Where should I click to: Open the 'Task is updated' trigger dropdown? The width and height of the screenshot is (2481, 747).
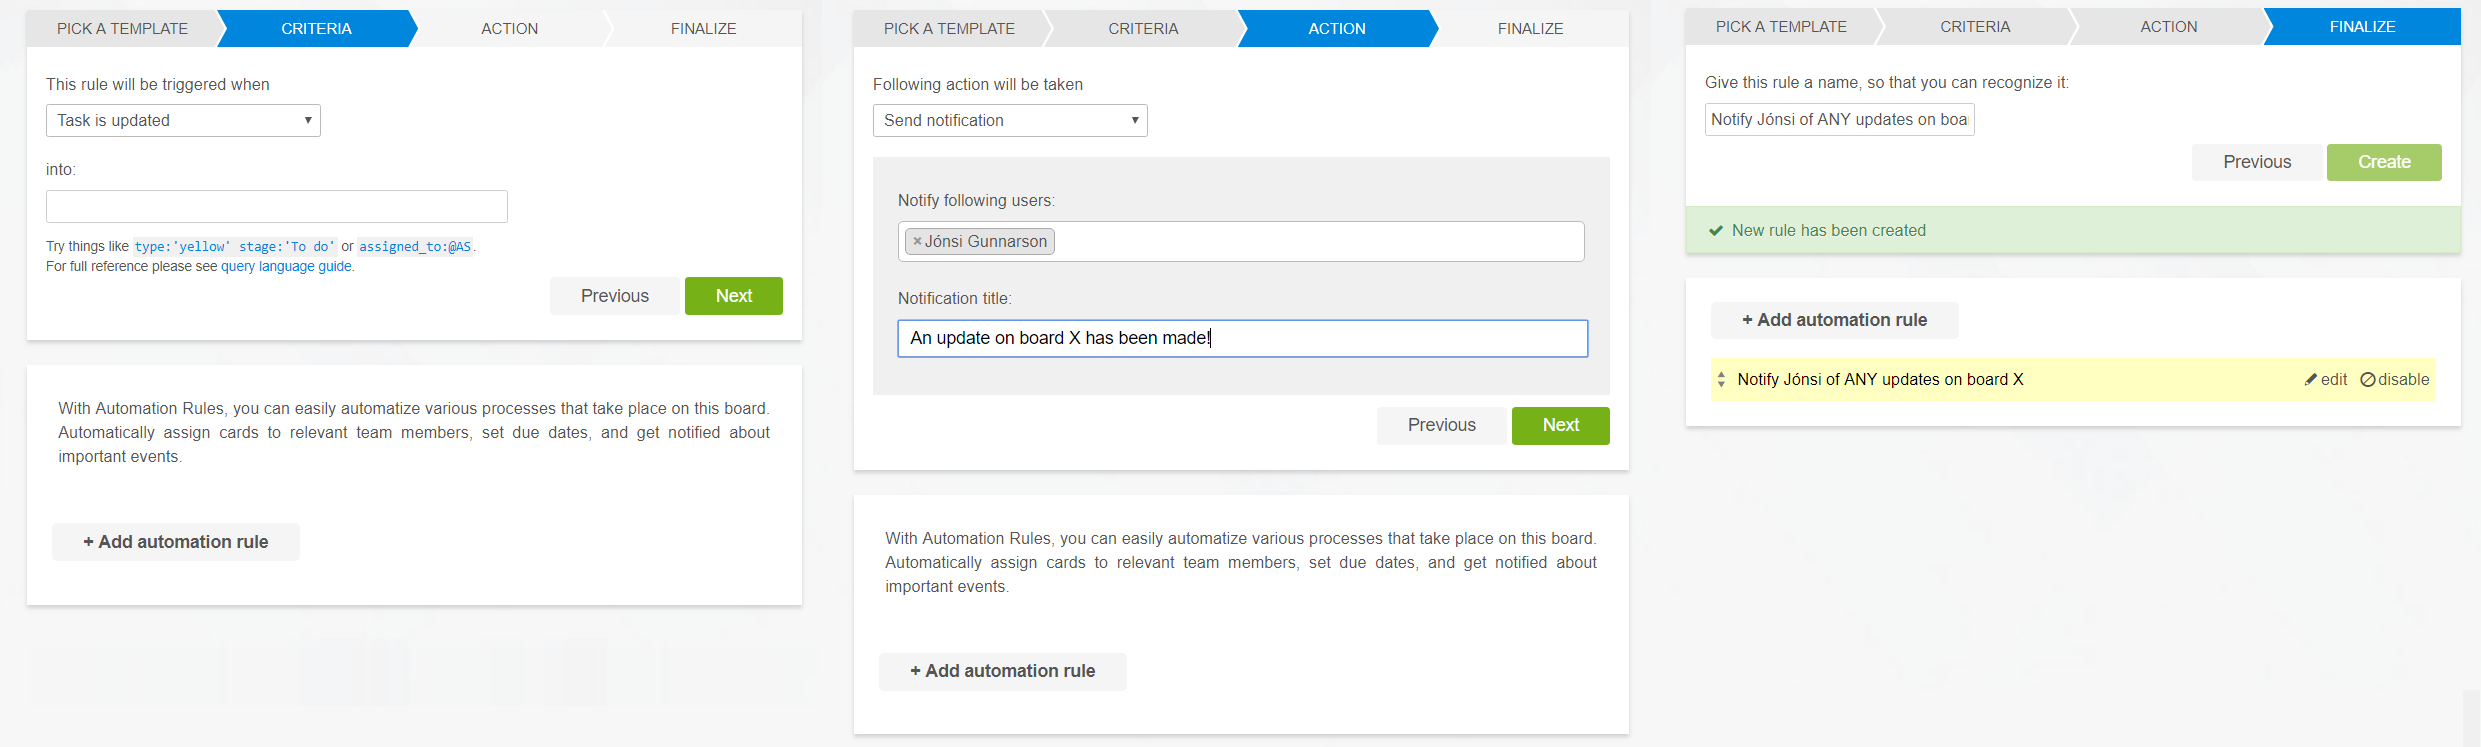pos(183,121)
